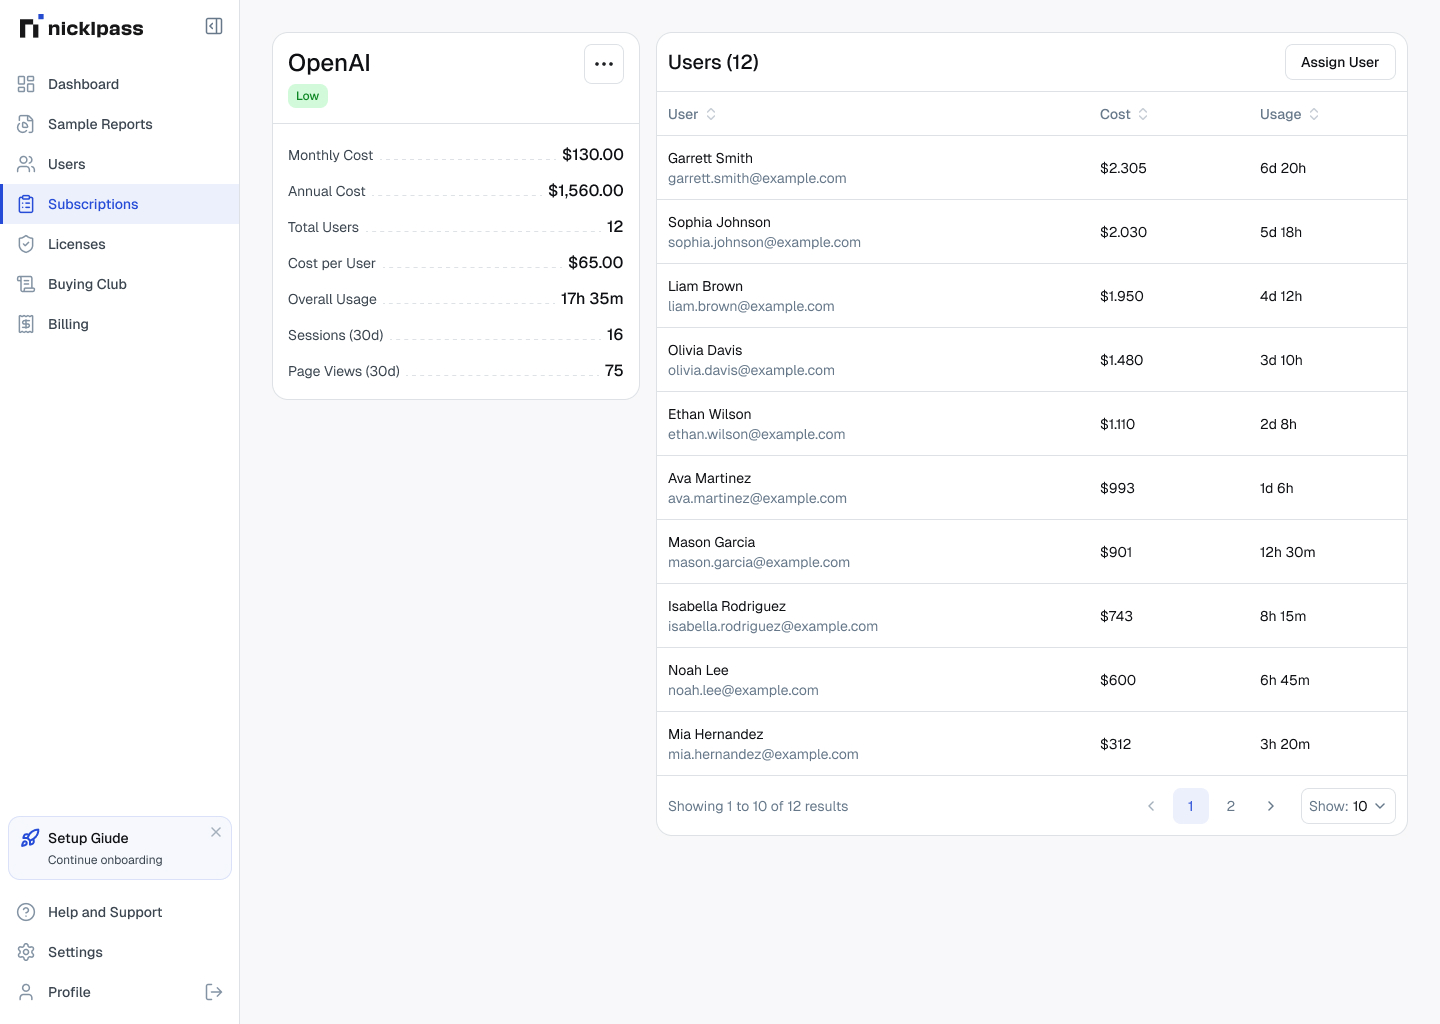This screenshot has width=1440, height=1024.
Task: Click the Dashboard grid icon
Action: (x=26, y=84)
